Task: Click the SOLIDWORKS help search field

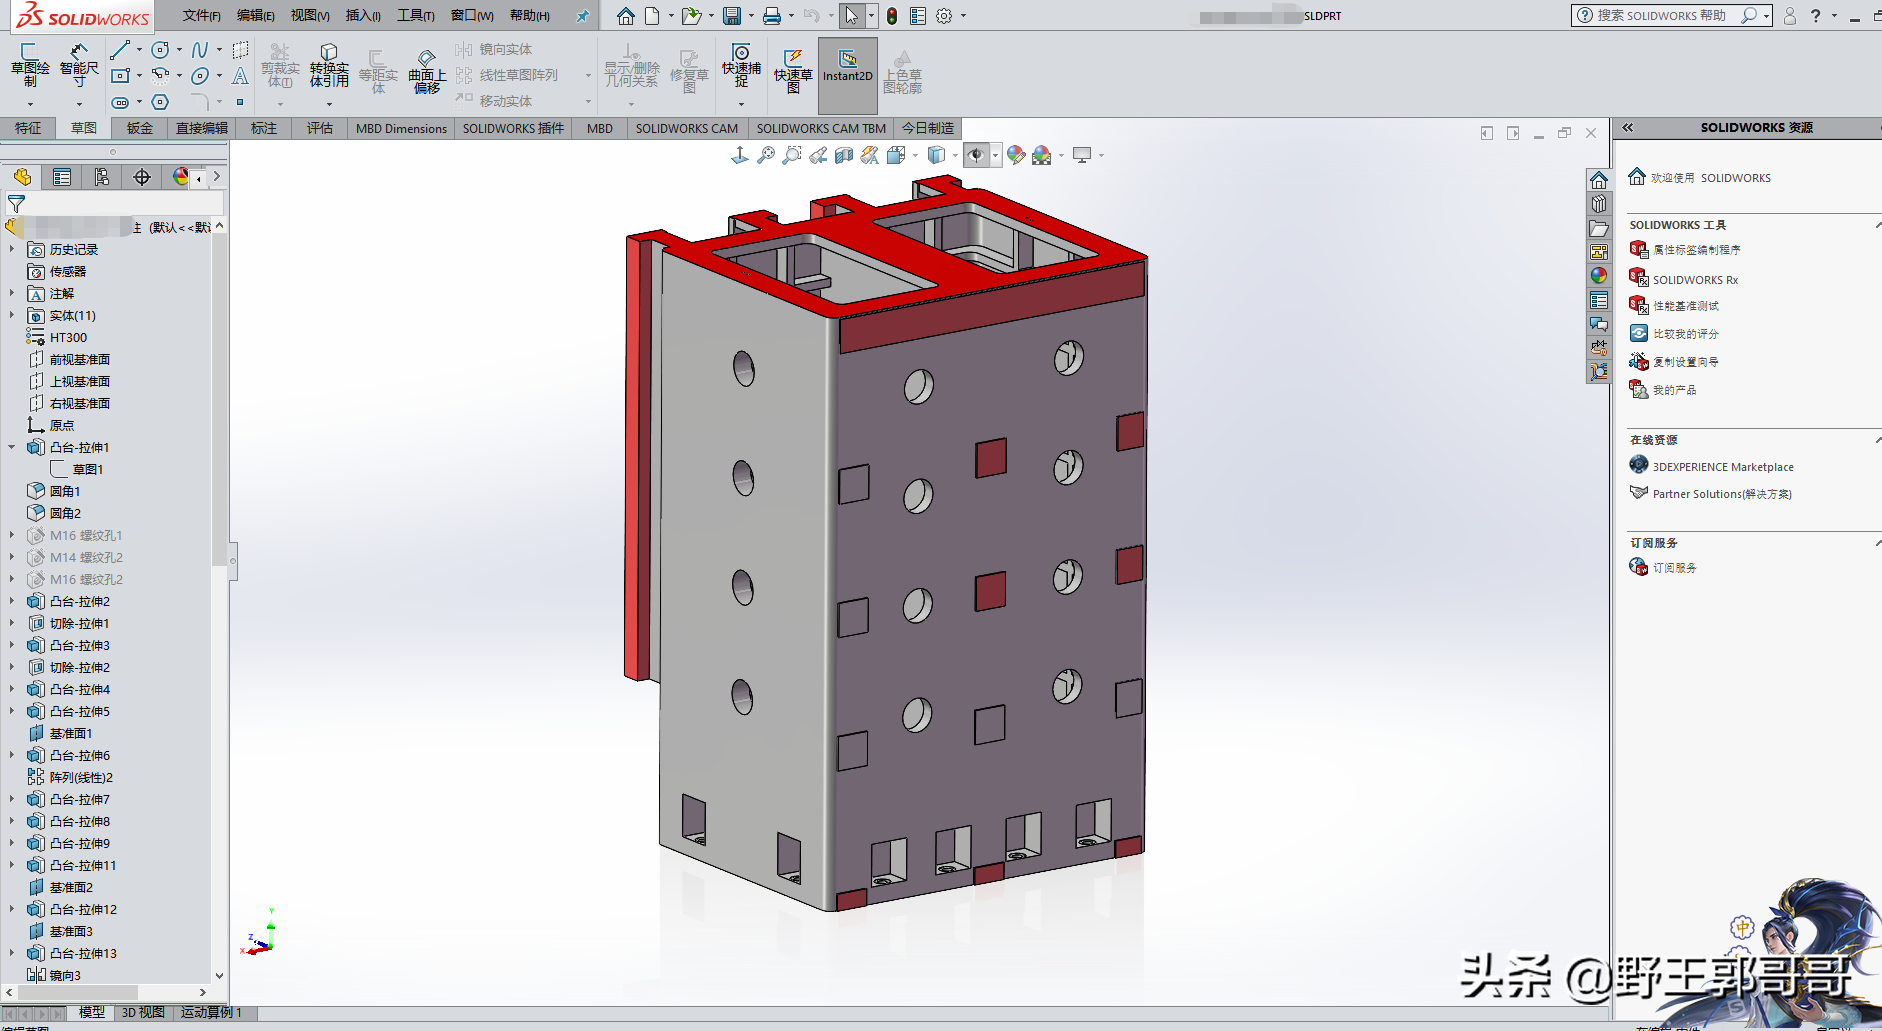Action: click(1662, 16)
